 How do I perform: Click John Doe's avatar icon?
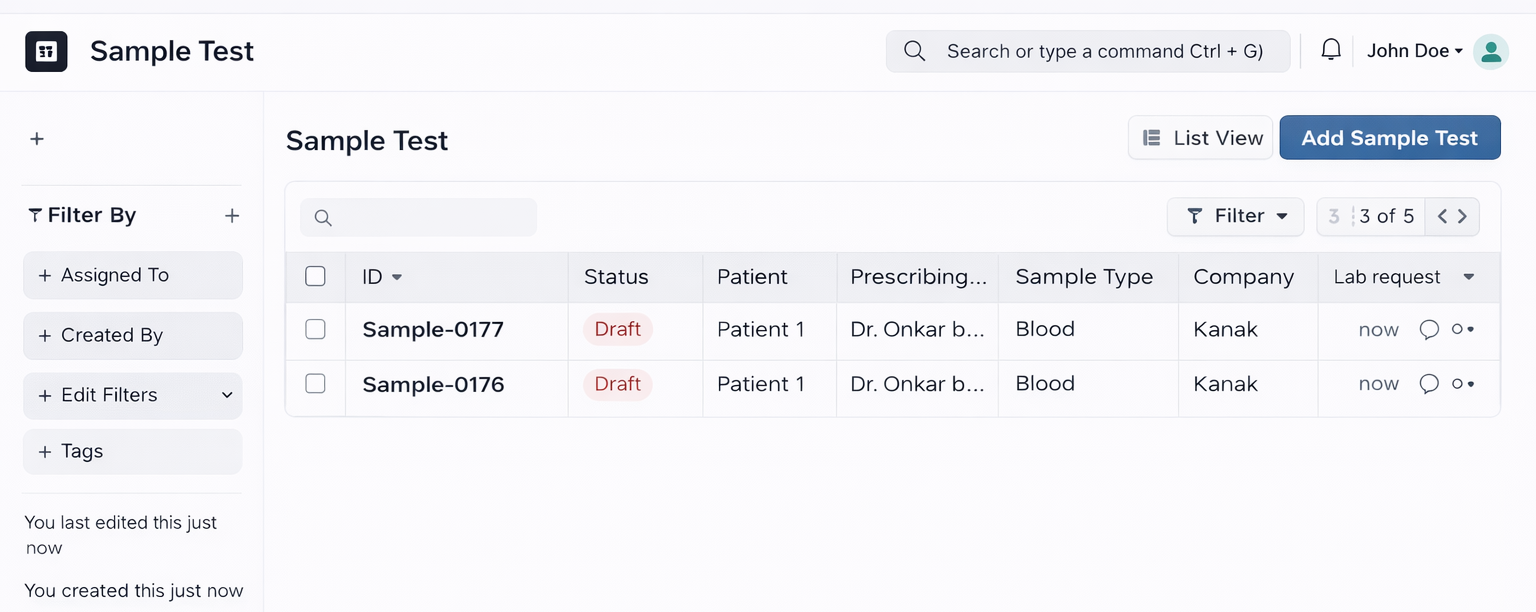(1490, 51)
